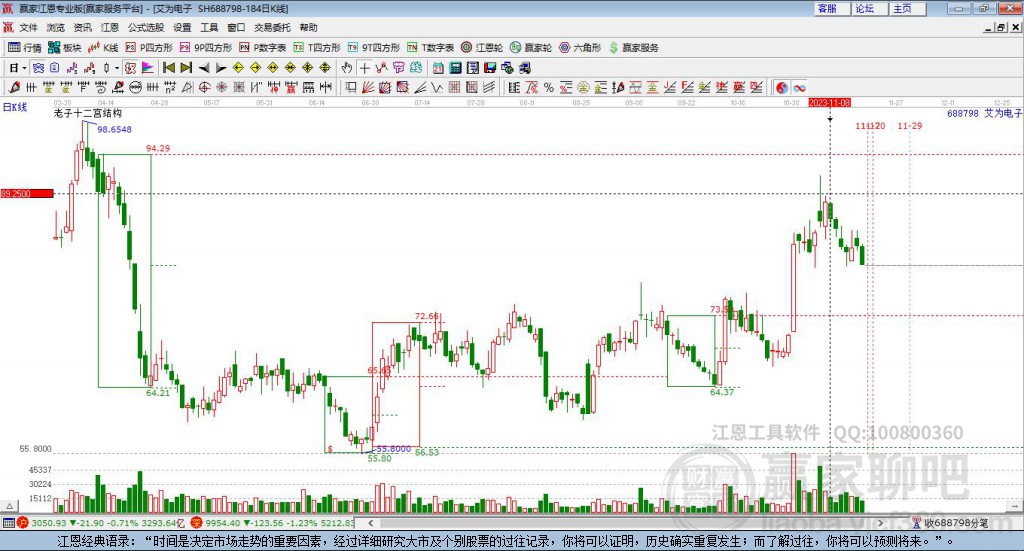Open 赢家服务 with the dollar icon
The height and width of the screenshot is (551, 1024).
pyautogui.click(x=633, y=48)
